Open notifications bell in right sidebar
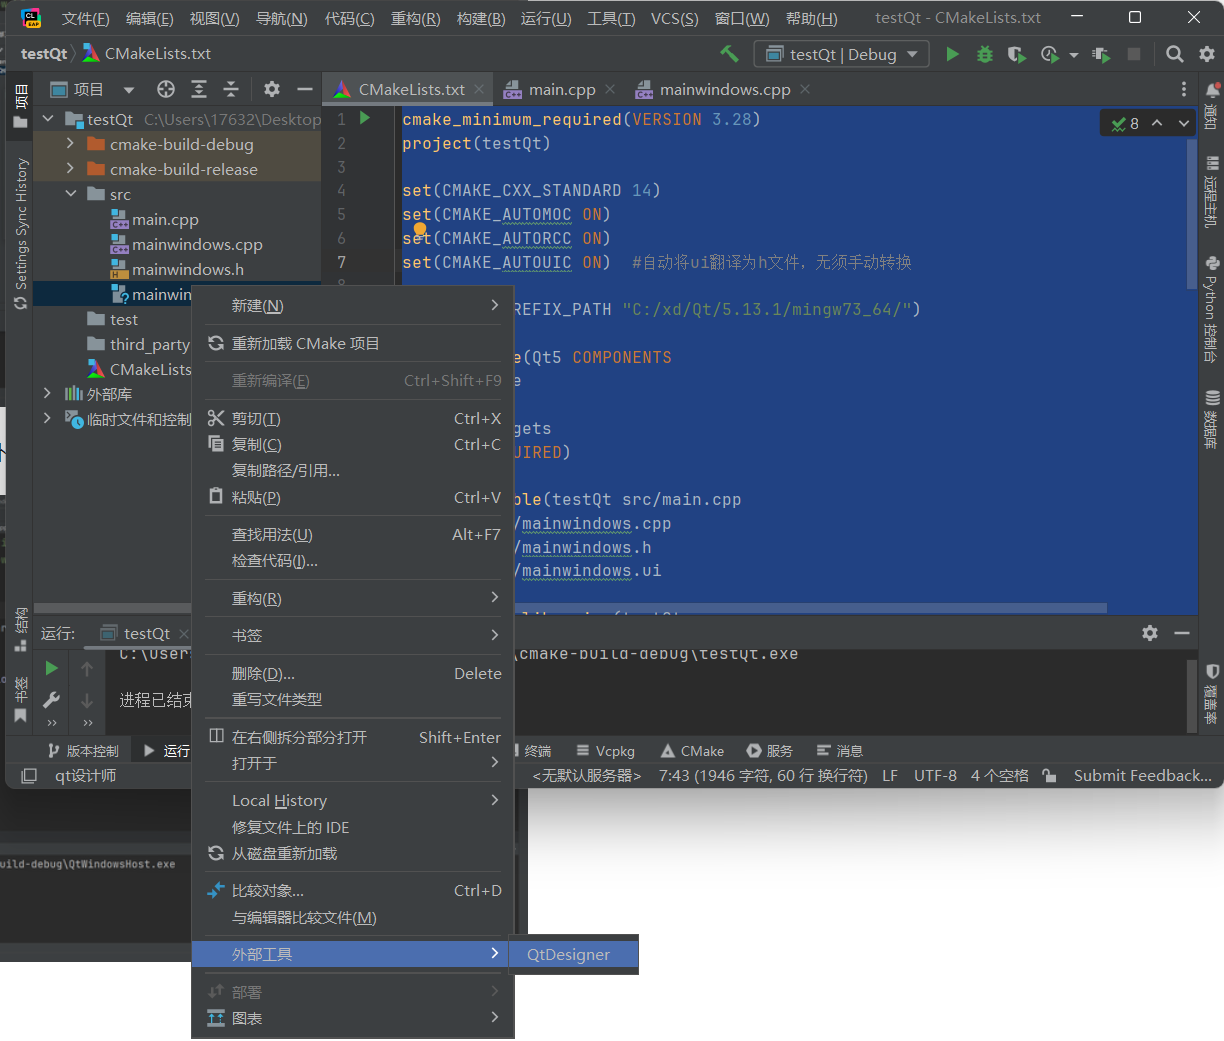This screenshot has height=1041, width=1224. click(1212, 91)
